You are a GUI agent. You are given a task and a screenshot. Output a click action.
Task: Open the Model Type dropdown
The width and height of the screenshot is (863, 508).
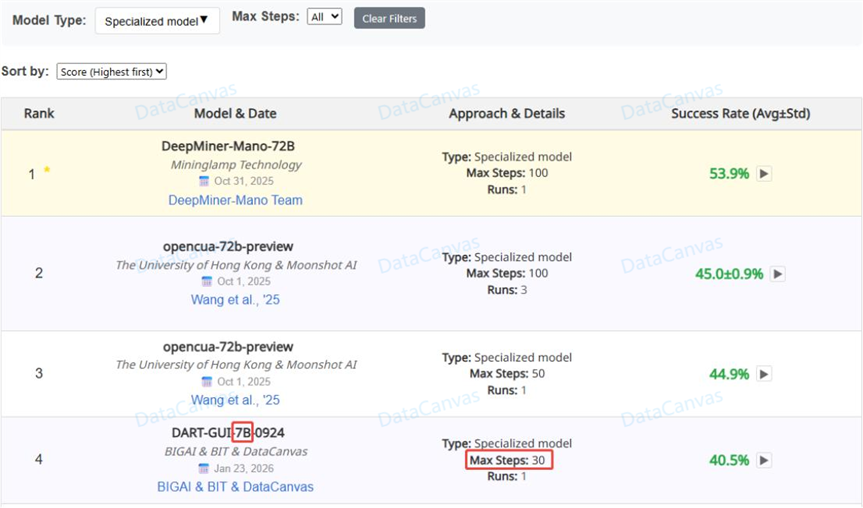click(157, 21)
